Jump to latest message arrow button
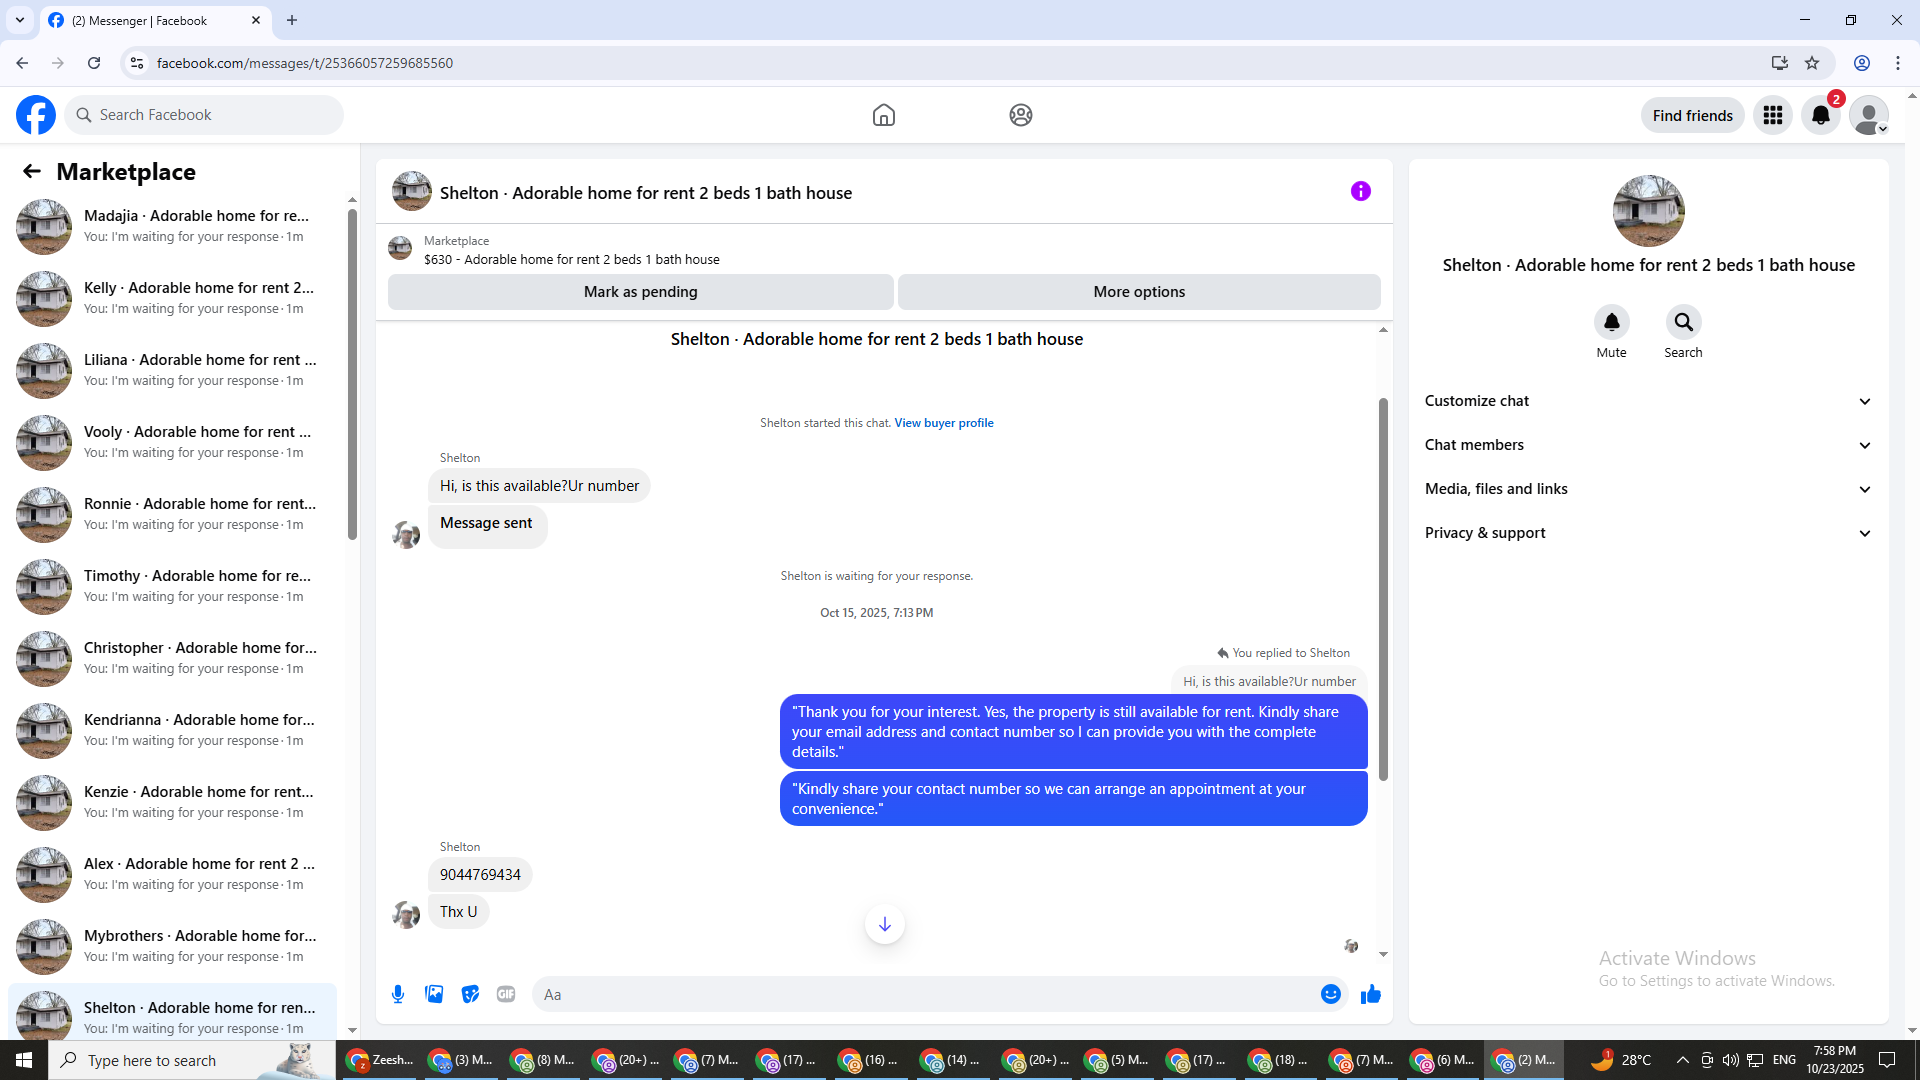Image resolution: width=1920 pixels, height=1080 pixels. pos(884,924)
